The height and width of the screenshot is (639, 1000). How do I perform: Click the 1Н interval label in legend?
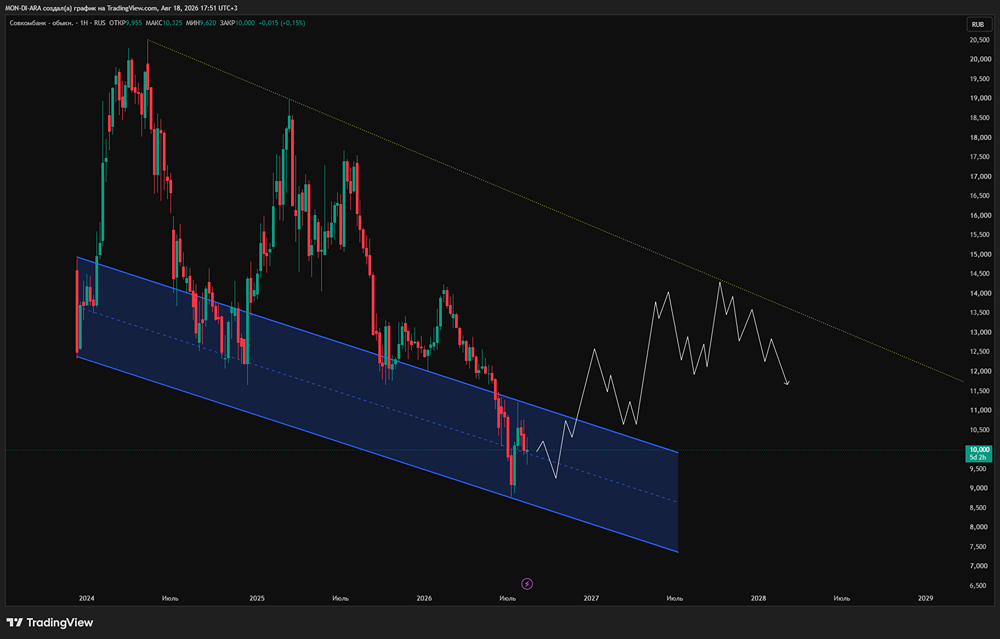coord(84,23)
